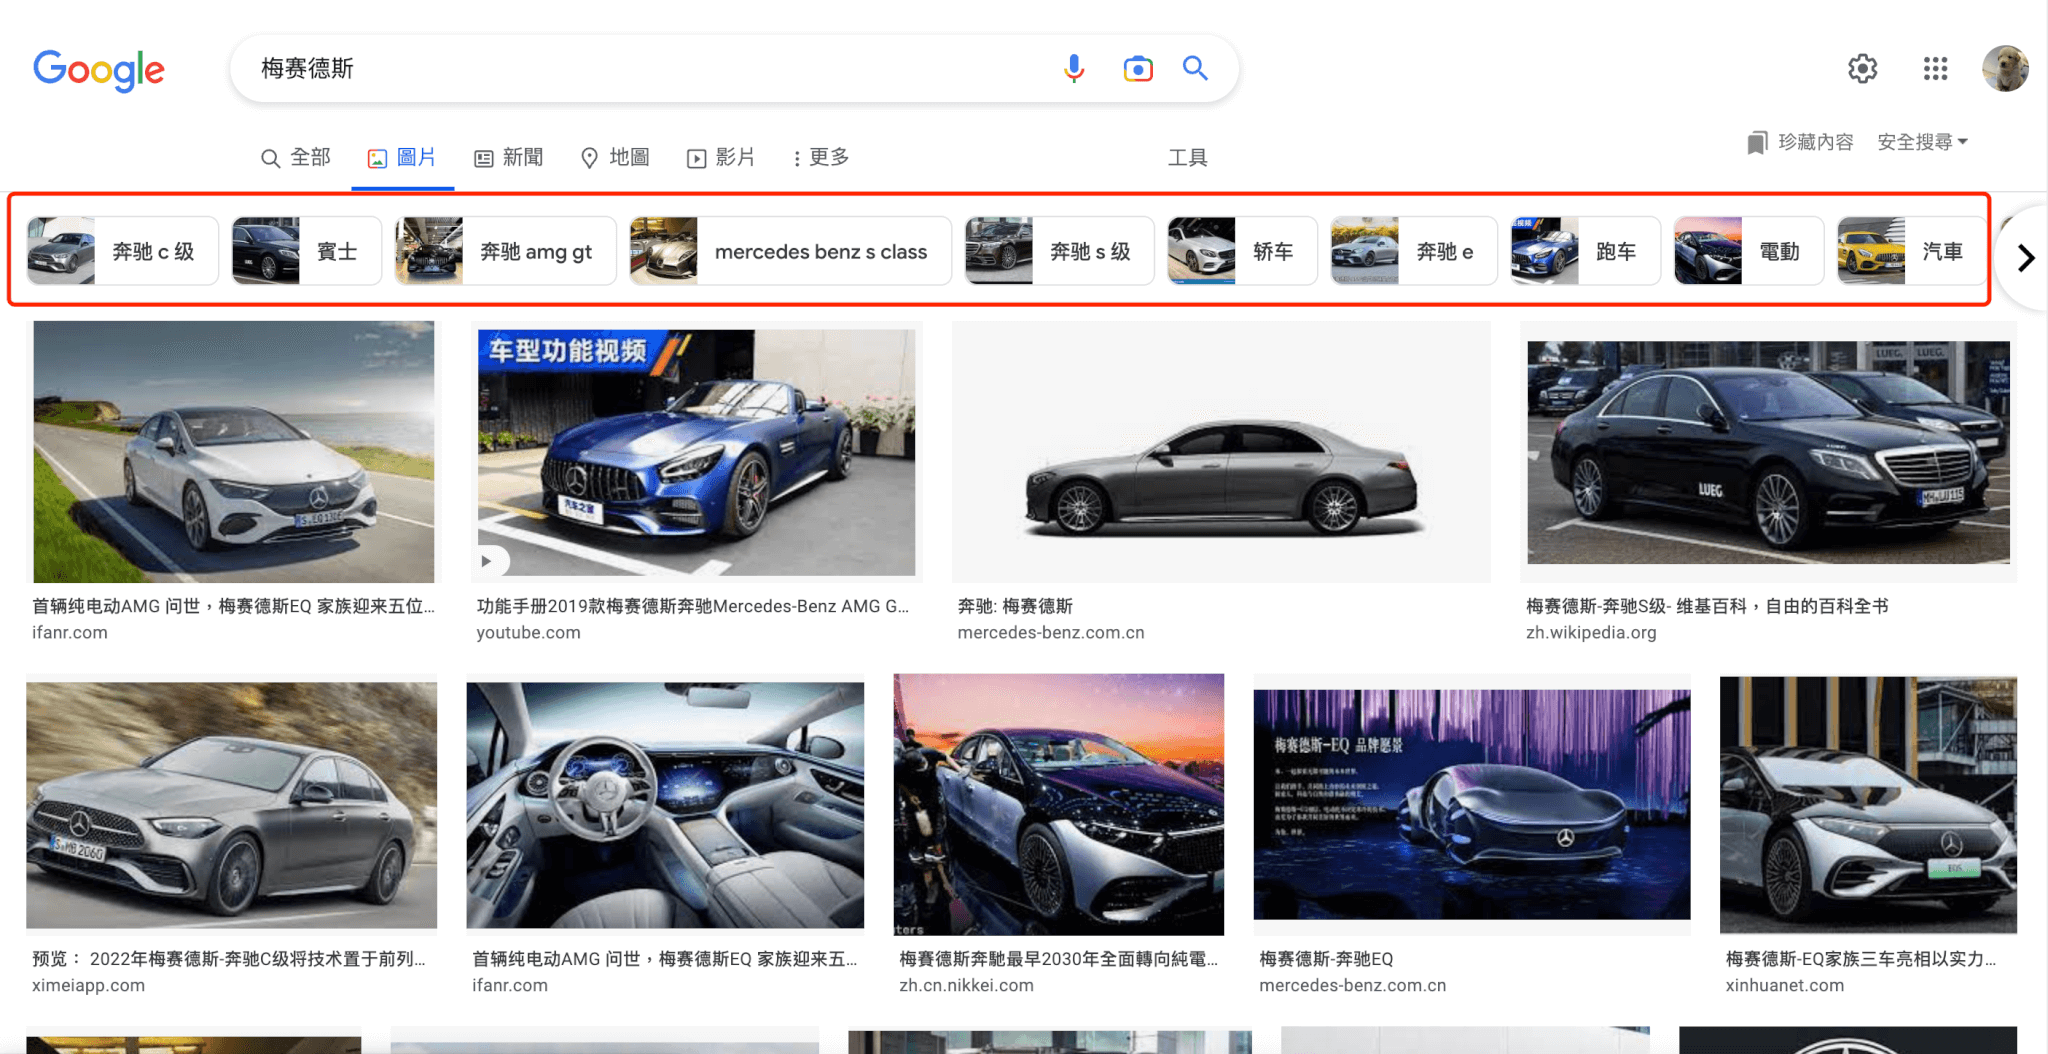Click the zh.wikipedia.org source text

[x=1591, y=632]
